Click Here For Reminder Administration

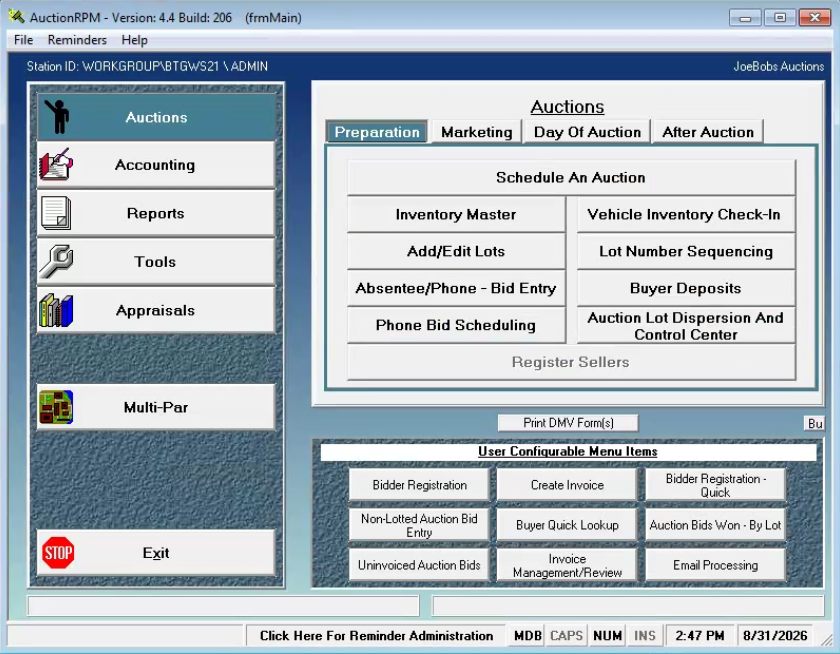tap(376, 636)
